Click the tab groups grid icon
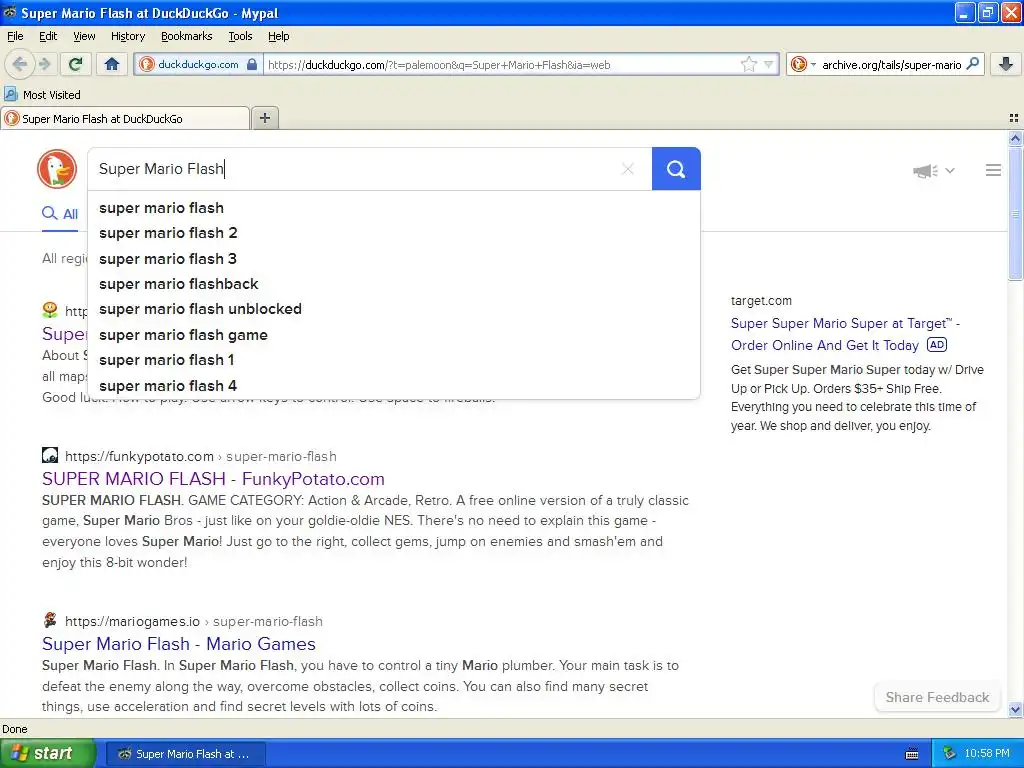1024x768 pixels. tap(1014, 118)
